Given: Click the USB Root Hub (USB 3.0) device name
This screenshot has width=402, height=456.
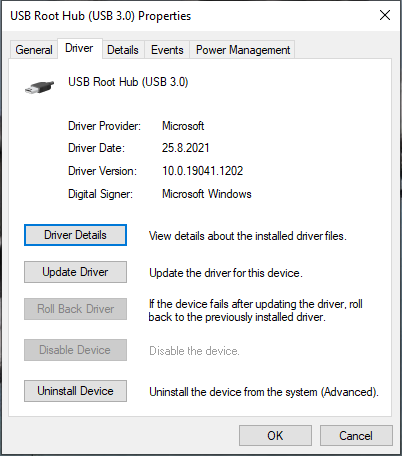Looking at the screenshot, I should [128, 82].
